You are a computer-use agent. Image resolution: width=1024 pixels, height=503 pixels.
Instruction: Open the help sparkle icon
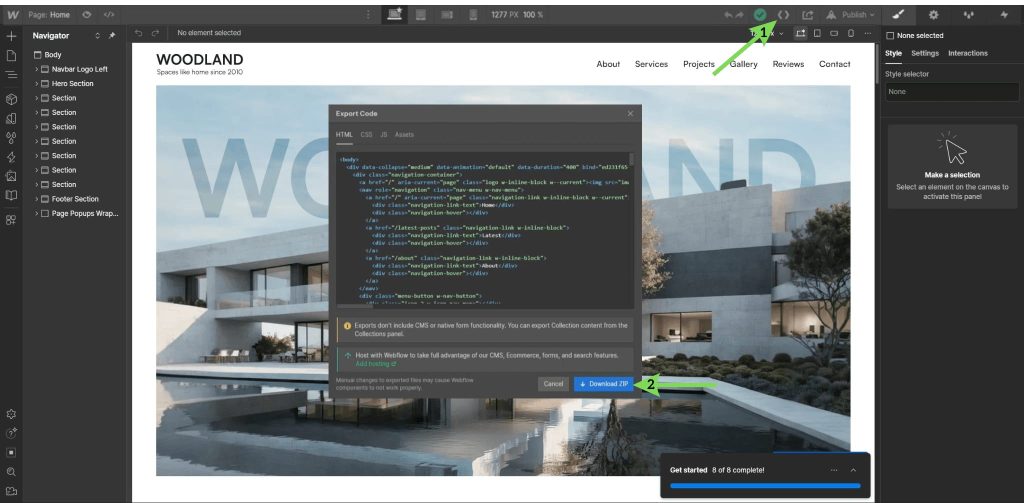tap(11, 433)
